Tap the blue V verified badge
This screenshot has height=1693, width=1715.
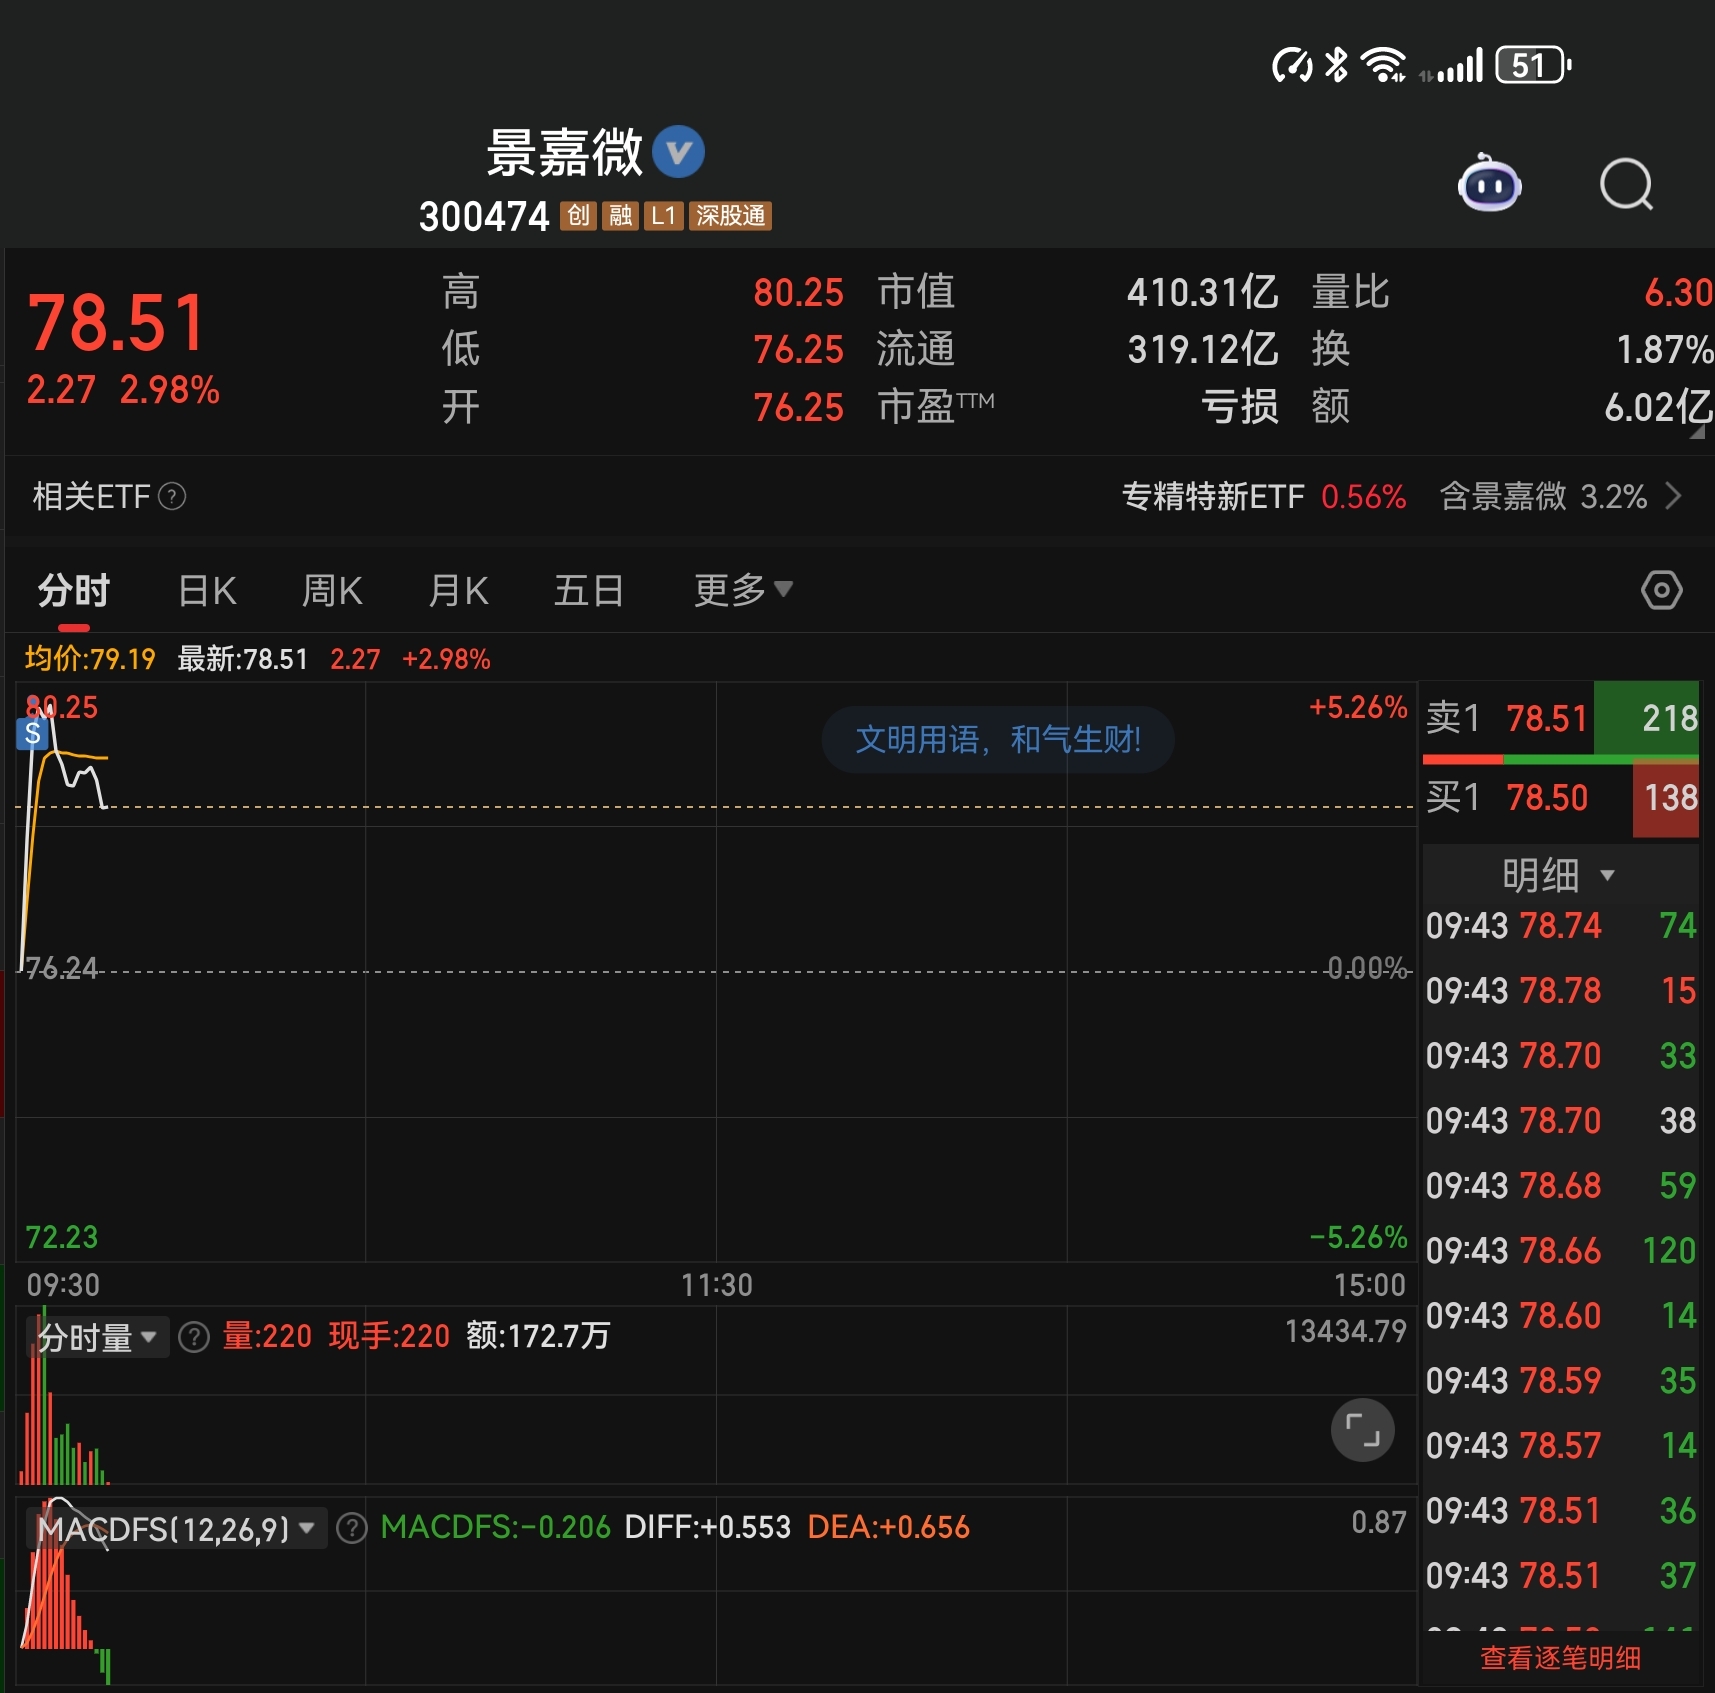pyautogui.click(x=678, y=152)
